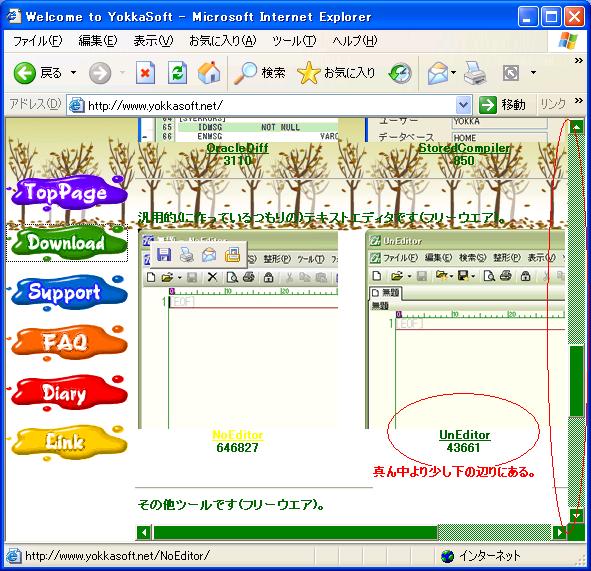
Task: Click the Internet zone globe icon
Action: tap(447, 556)
